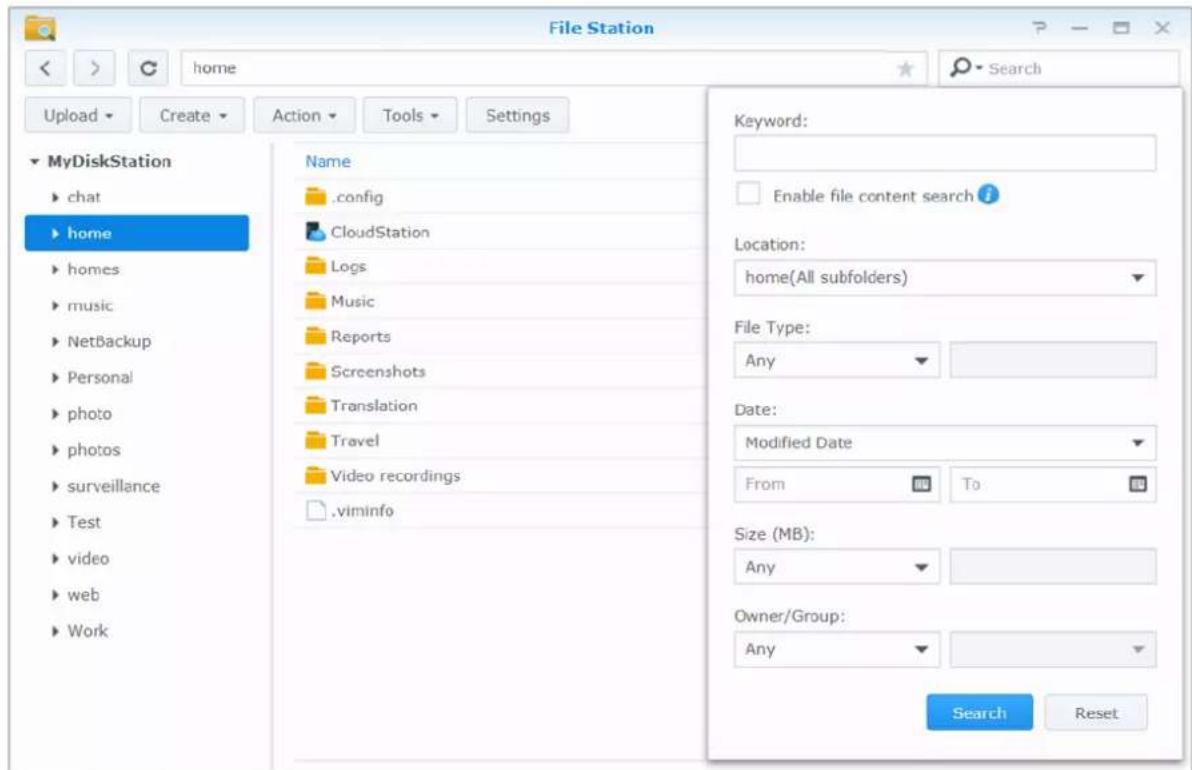Open the Tools menu
Viewport: 1192px width, 770px height.
click(x=411, y=116)
